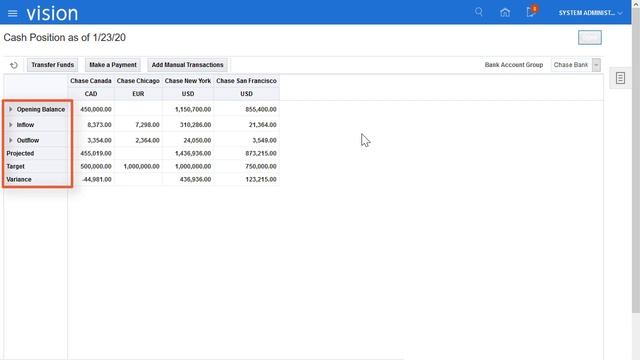Expand the Opening Balance row
The width and height of the screenshot is (640, 360).
click(11, 109)
